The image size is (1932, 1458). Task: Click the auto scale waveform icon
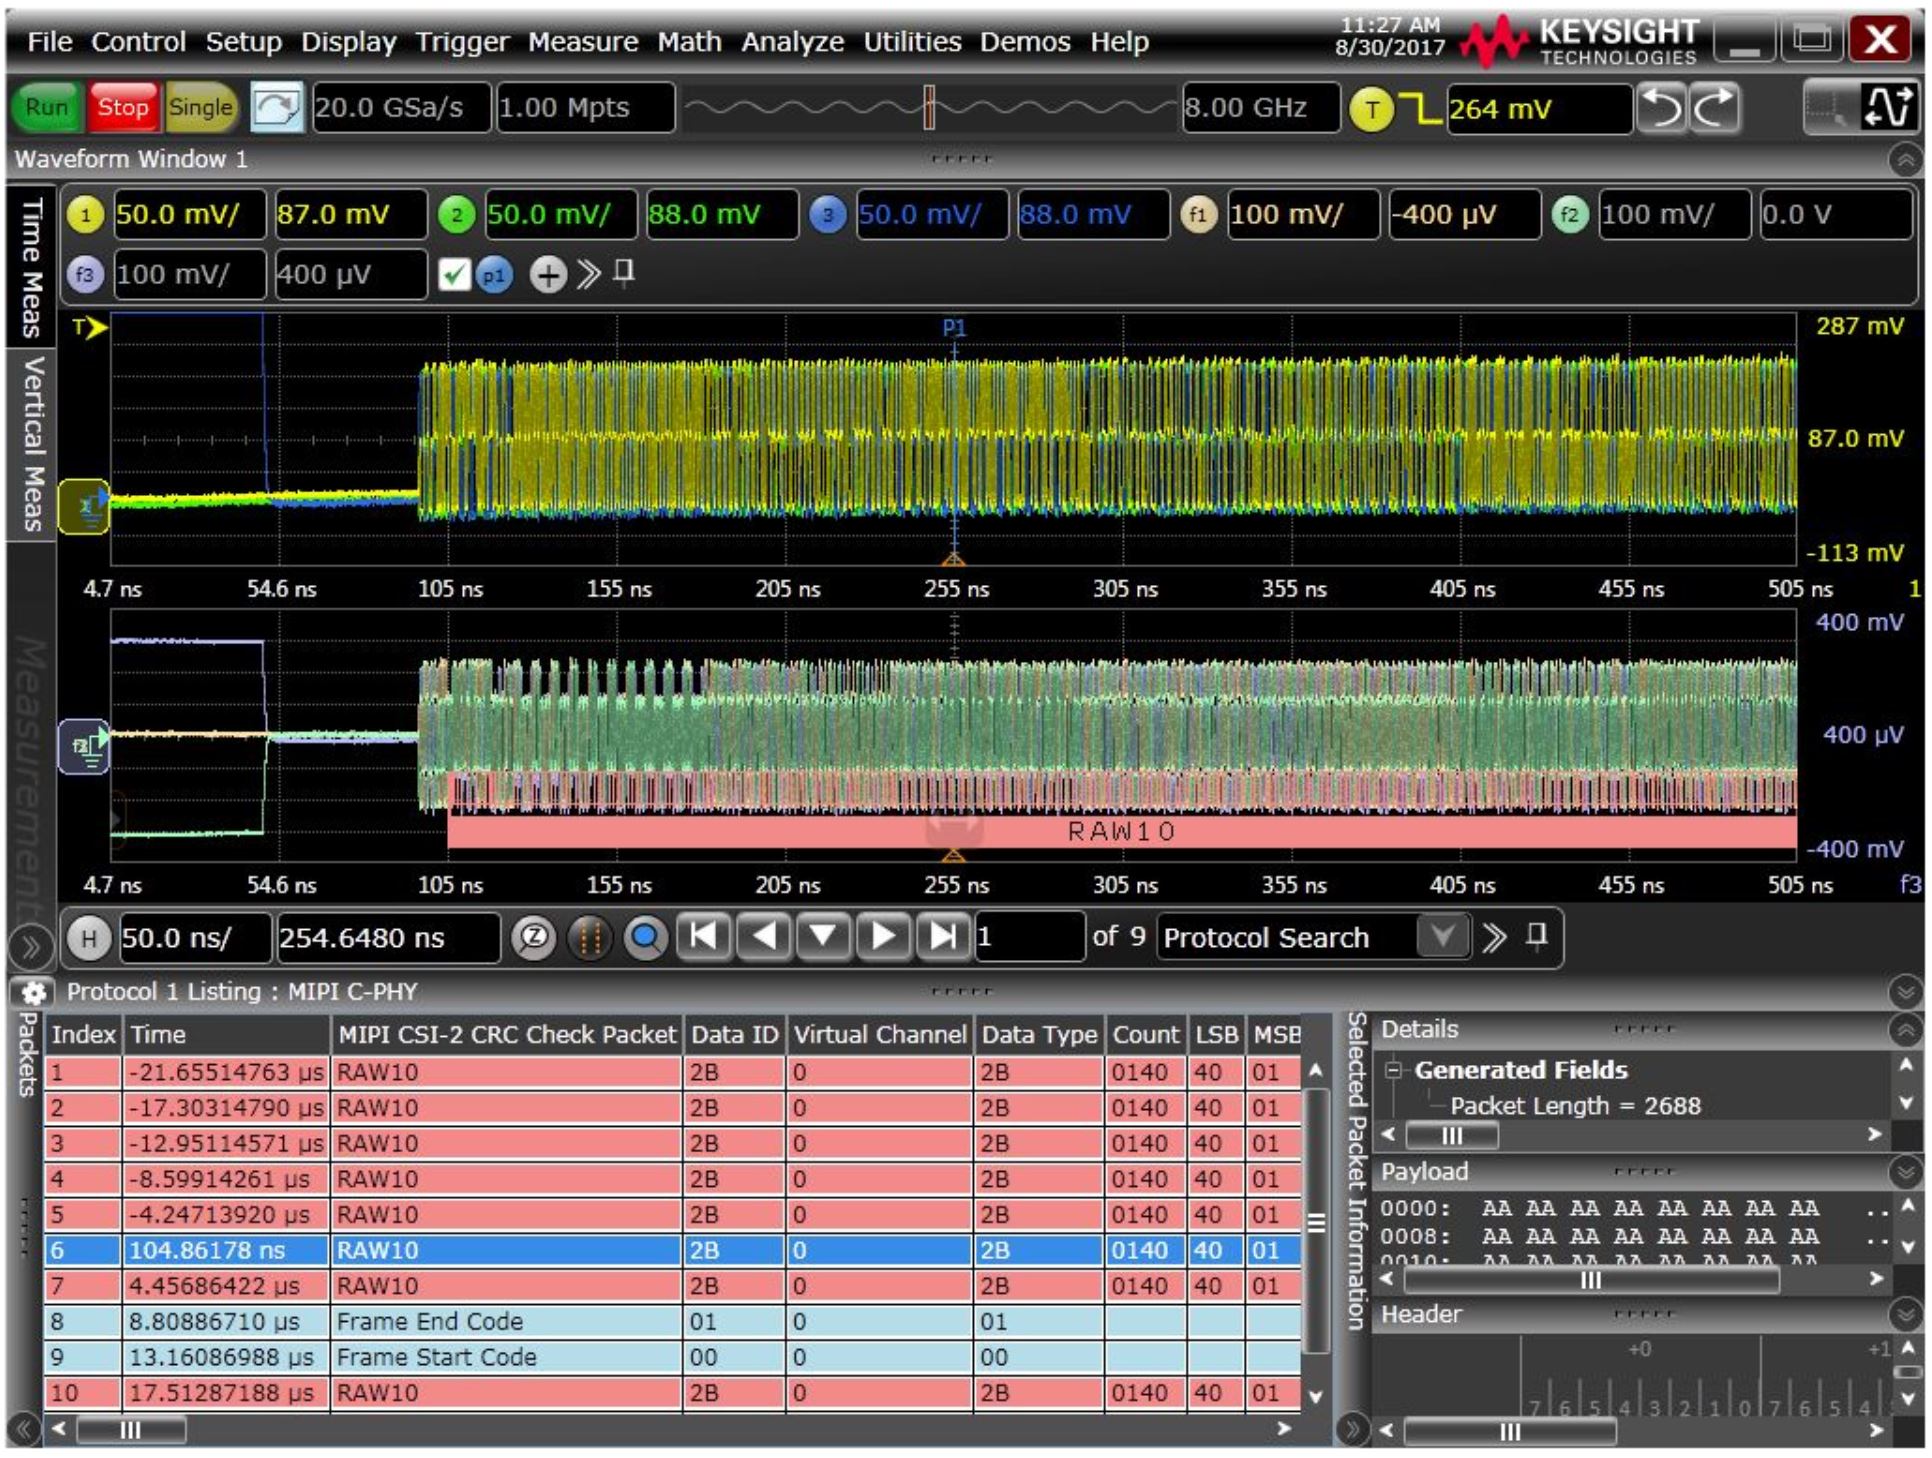(1888, 107)
